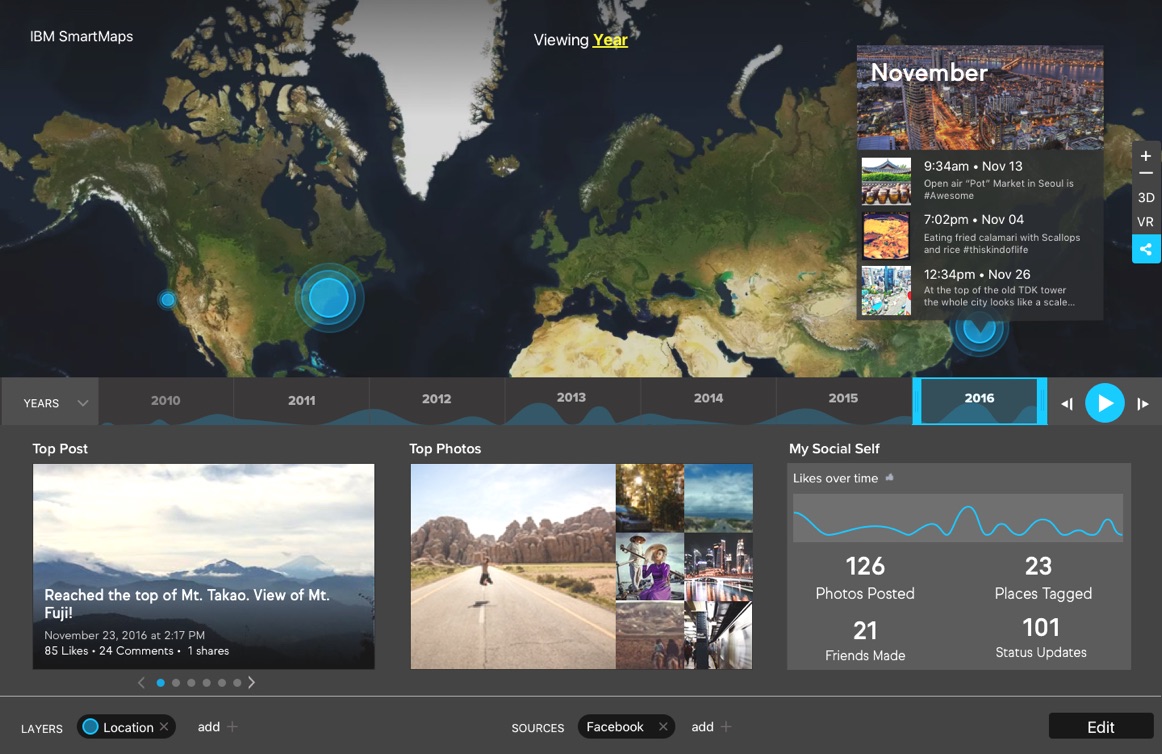Remove the Location layer chip

(x=164, y=727)
